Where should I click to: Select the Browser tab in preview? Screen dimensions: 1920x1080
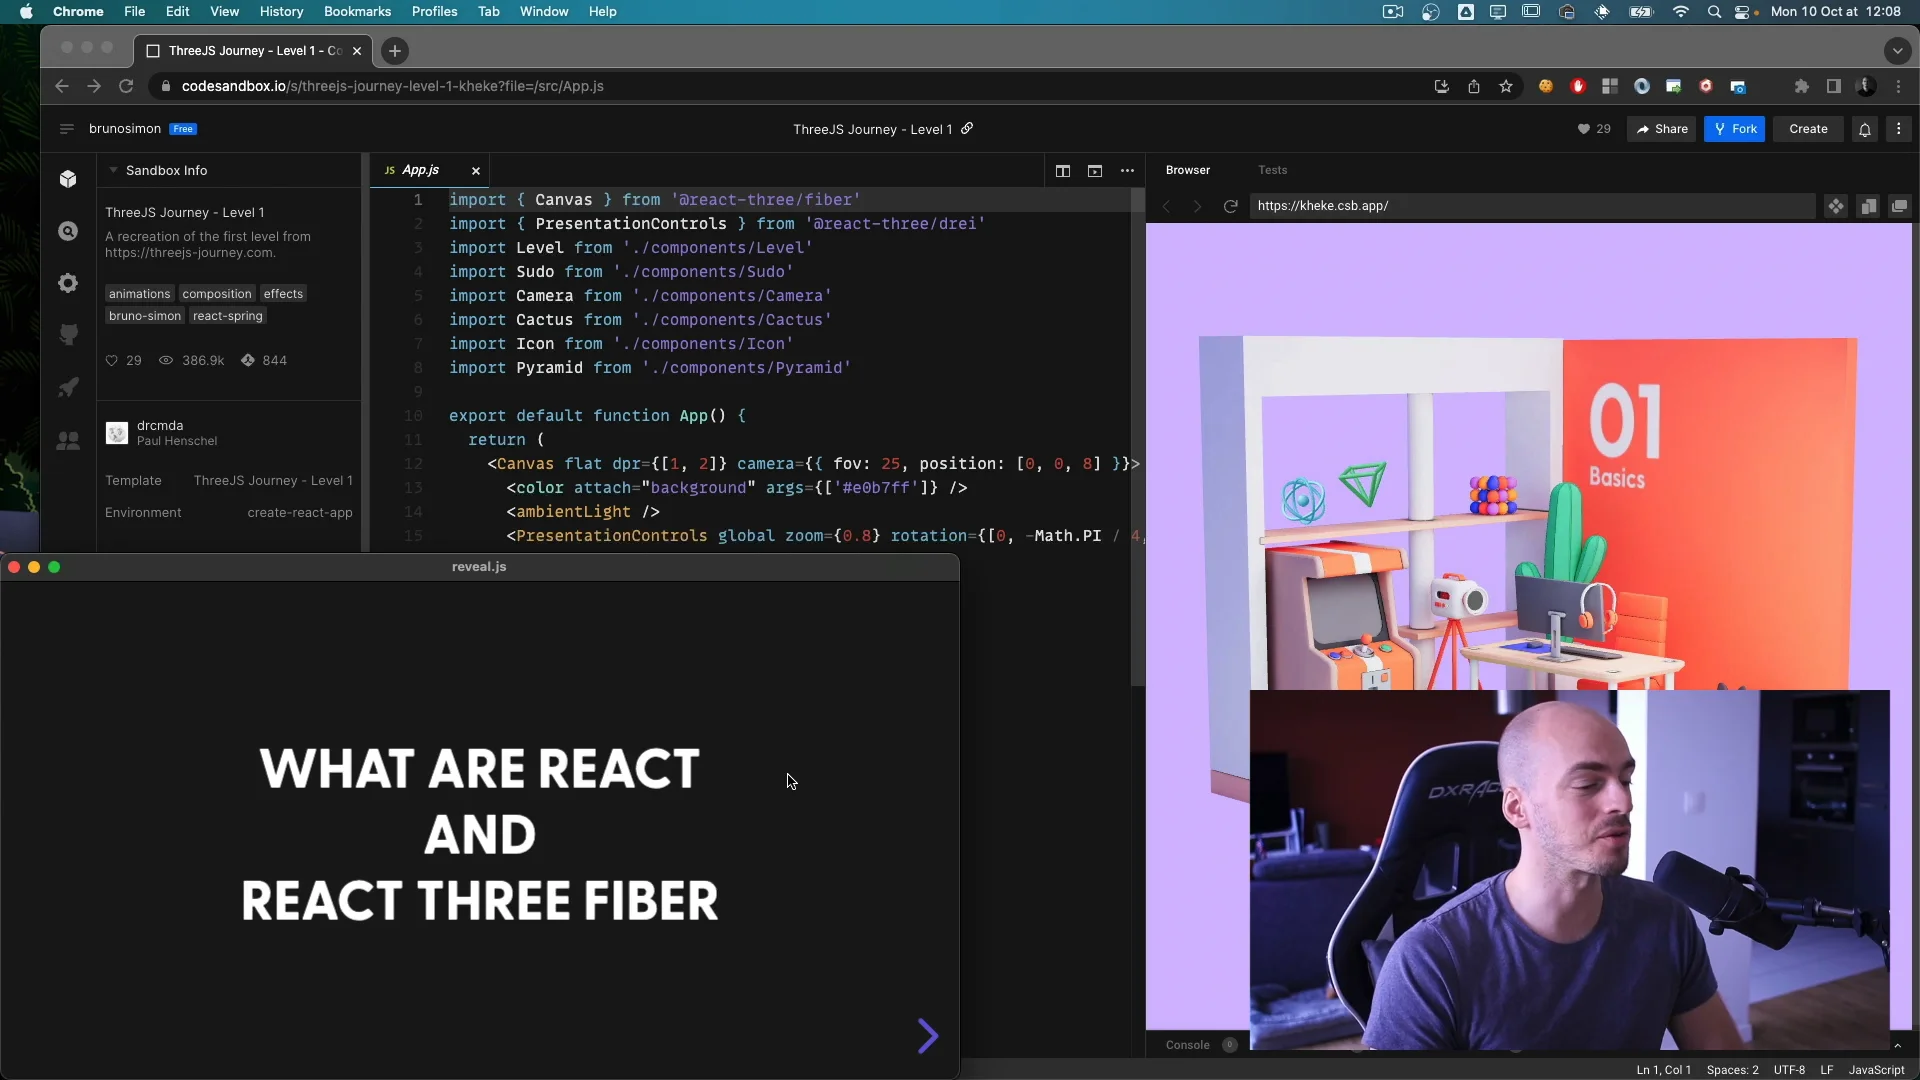coord(1188,169)
